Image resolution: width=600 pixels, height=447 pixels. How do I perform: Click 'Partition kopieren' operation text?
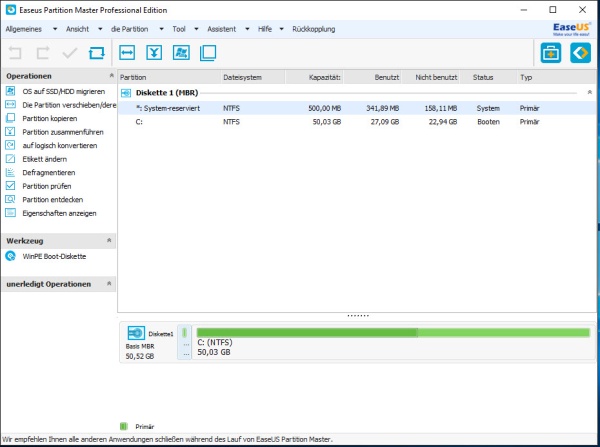pos(50,118)
